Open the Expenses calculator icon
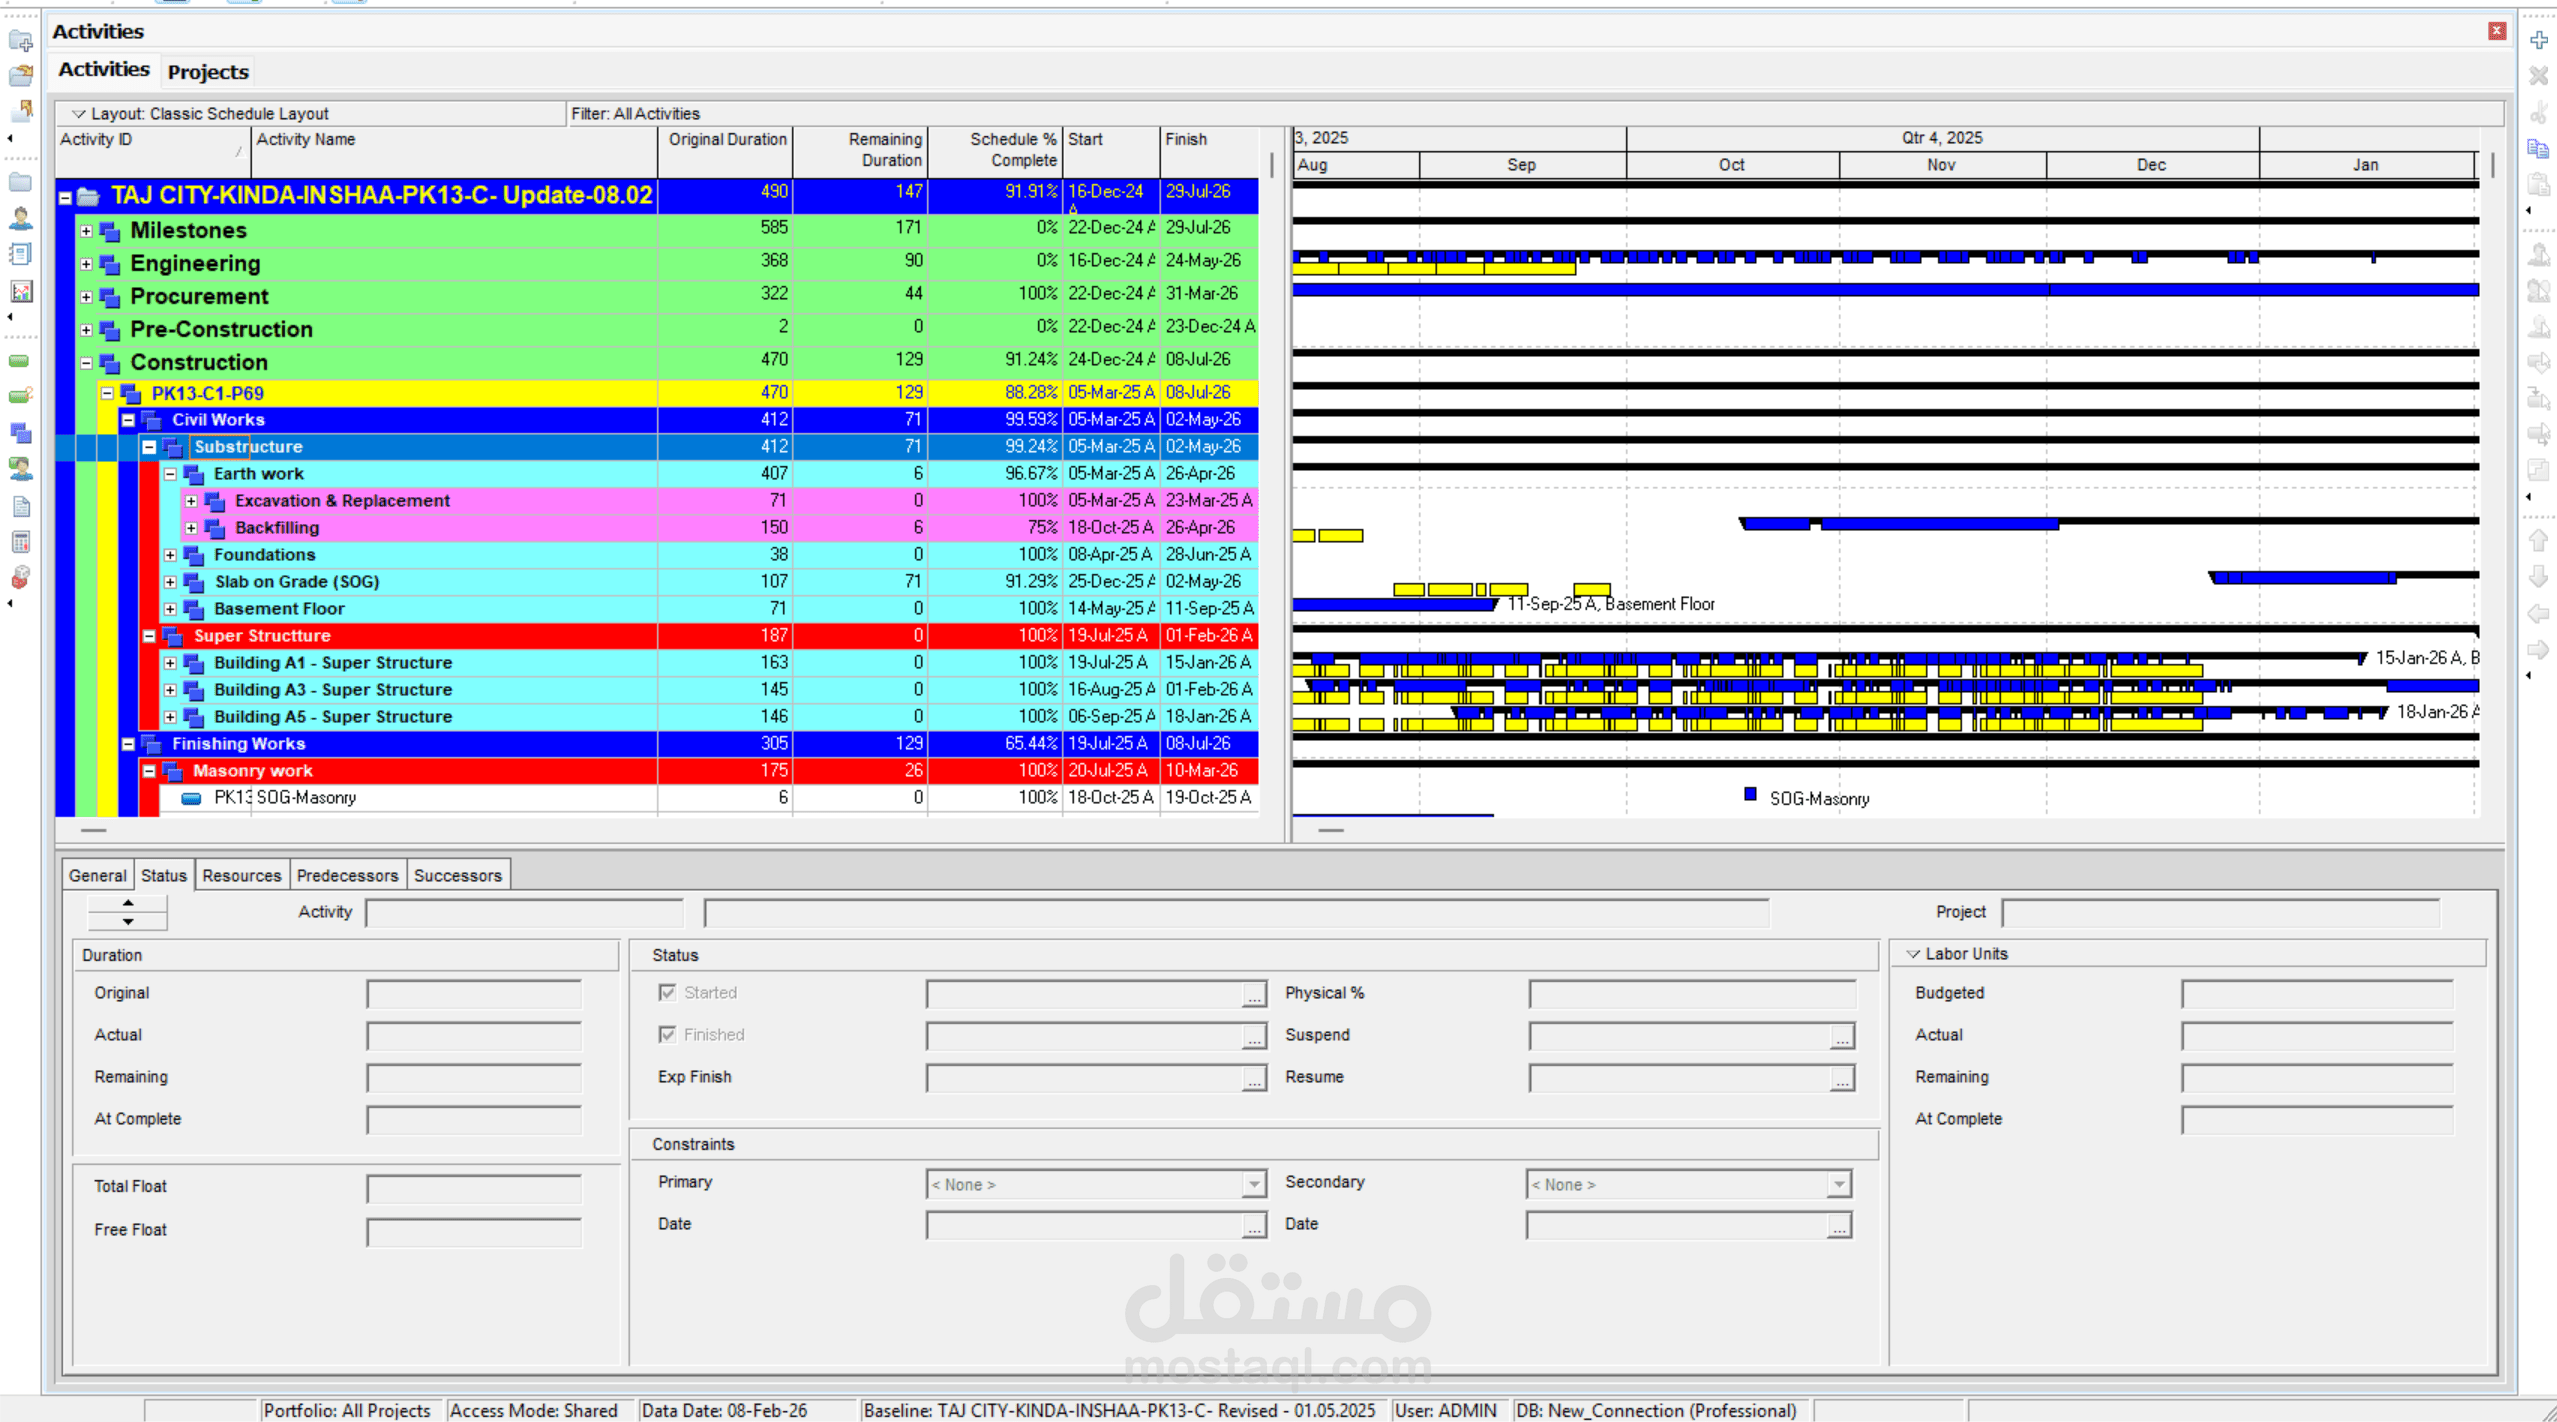 [x=20, y=542]
